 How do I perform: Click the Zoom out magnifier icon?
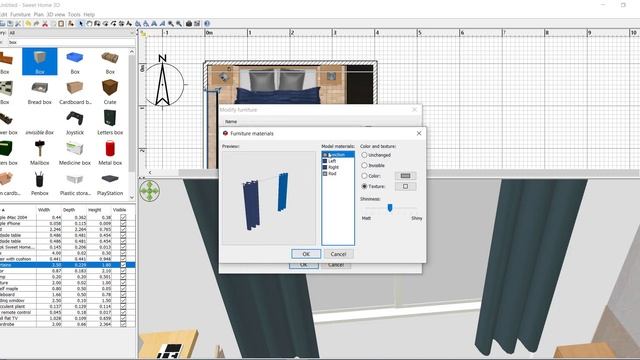pos(179,24)
